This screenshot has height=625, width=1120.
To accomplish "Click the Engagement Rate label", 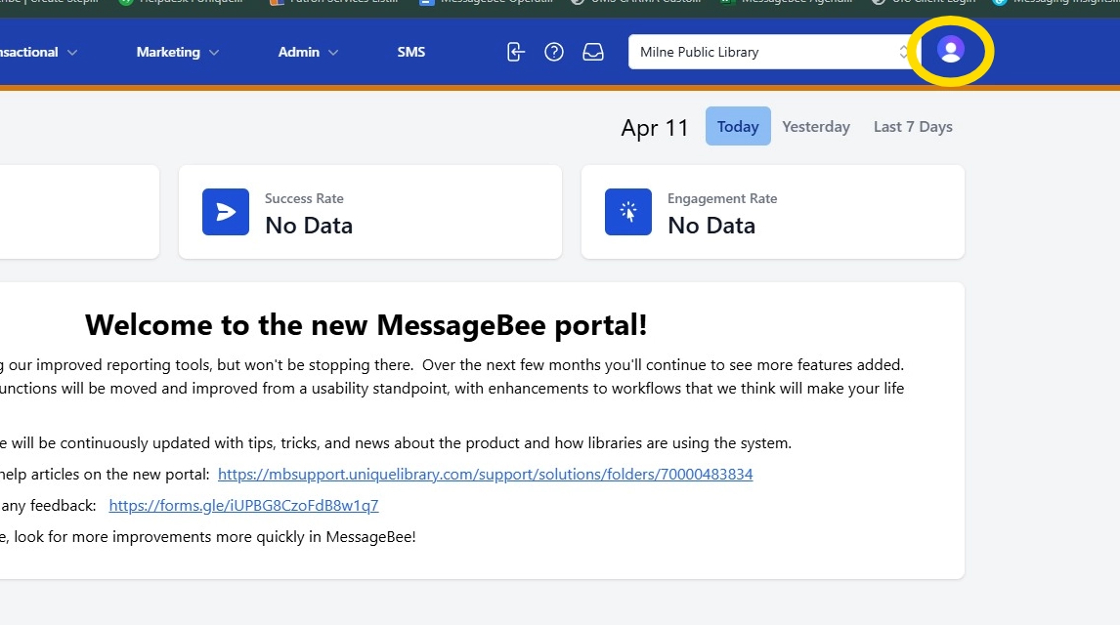I will pyautogui.click(x=722, y=199).
